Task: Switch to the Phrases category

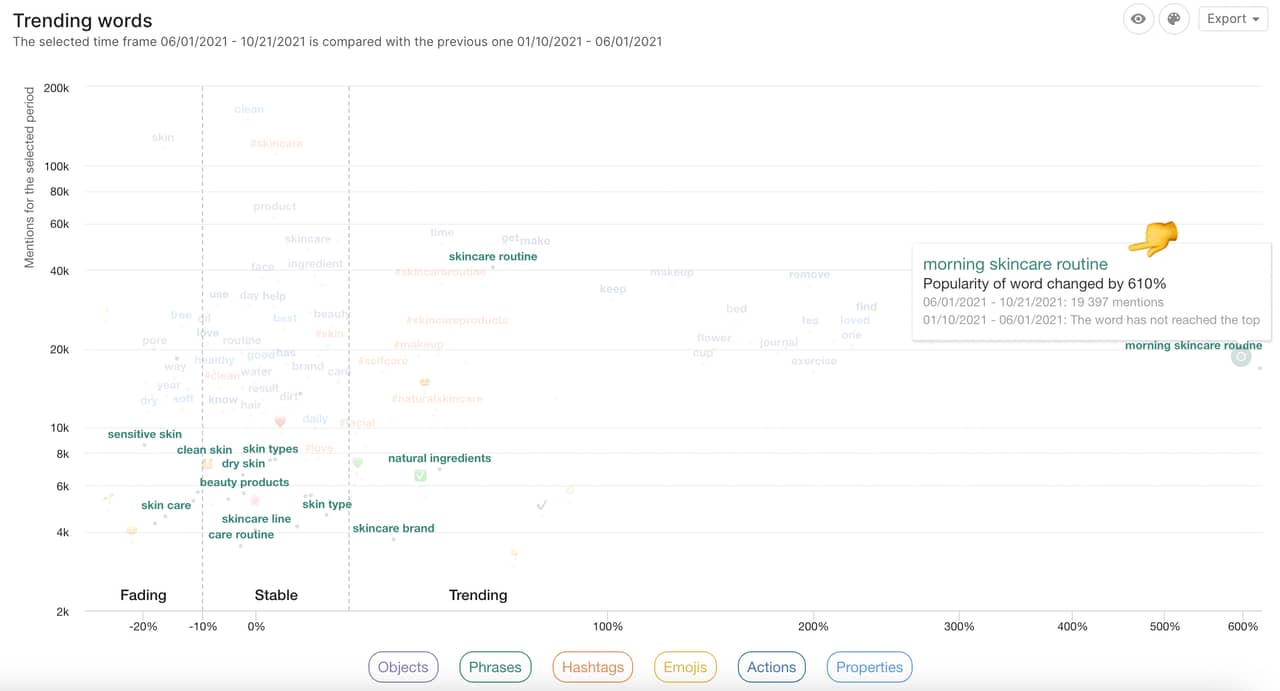Action: 495,667
